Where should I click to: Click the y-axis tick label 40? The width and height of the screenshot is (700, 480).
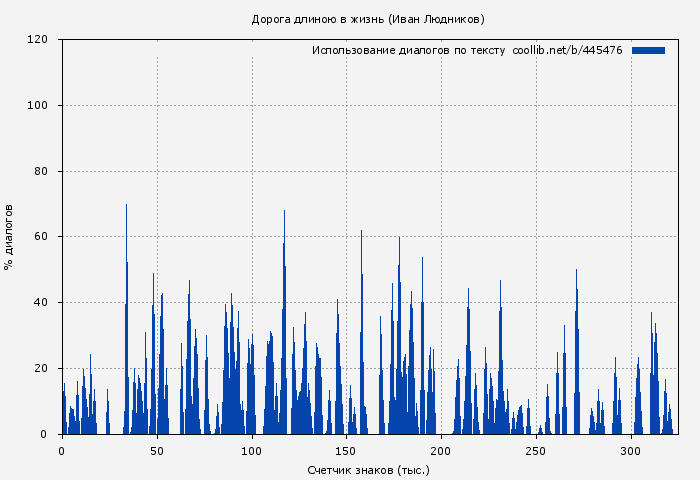(x=42, y=303)
